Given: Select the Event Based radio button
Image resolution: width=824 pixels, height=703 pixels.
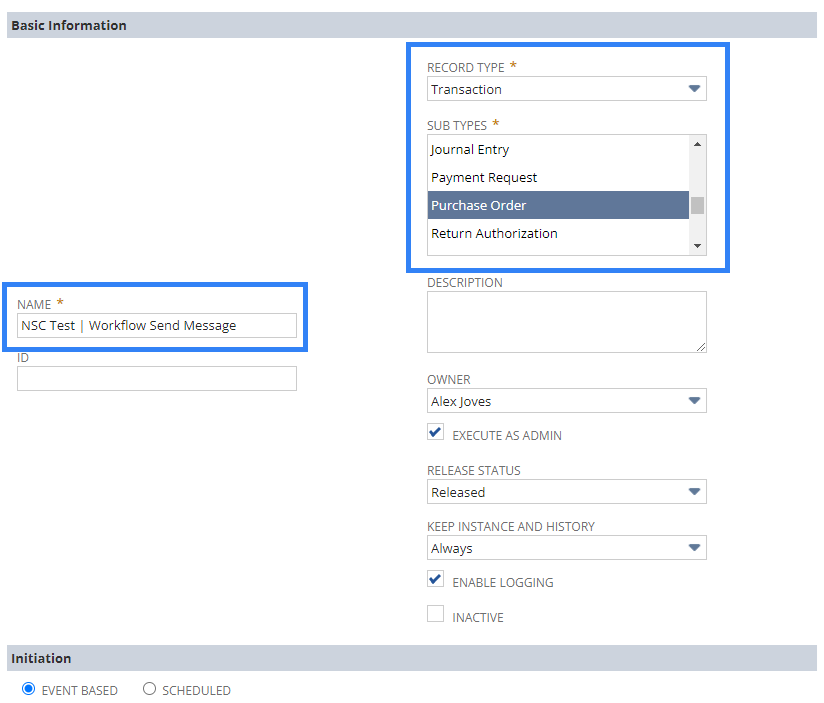Looking at the screenshot, I should tap(28, 688).
